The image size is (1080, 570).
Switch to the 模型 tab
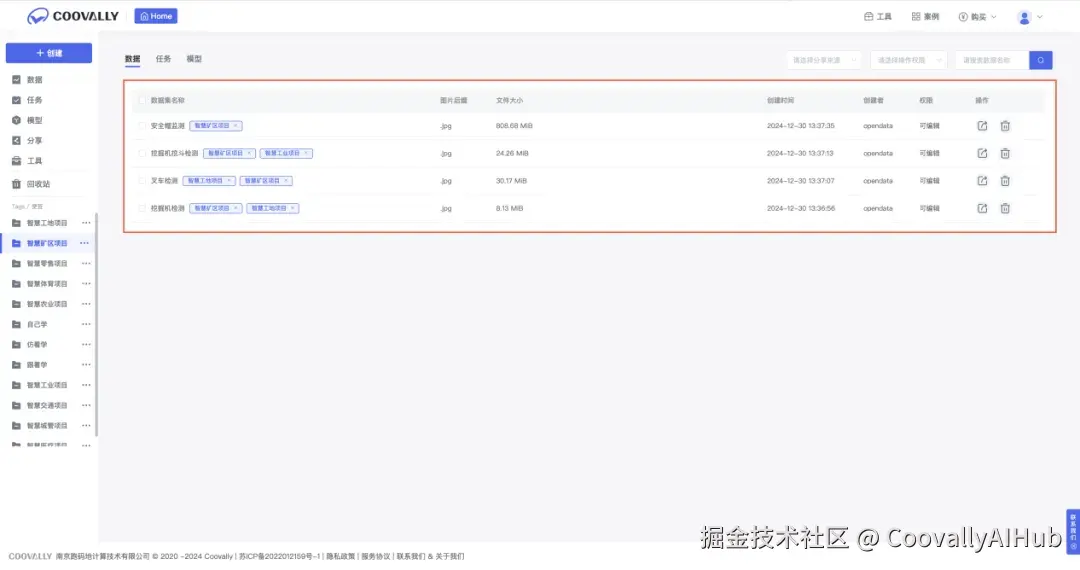pyautogui.click(x=194, y=59)
